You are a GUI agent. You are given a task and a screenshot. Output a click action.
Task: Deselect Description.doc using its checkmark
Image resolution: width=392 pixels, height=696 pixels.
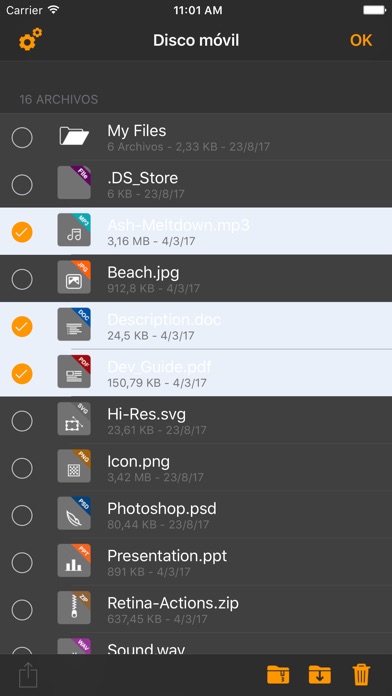coord(22,326)
